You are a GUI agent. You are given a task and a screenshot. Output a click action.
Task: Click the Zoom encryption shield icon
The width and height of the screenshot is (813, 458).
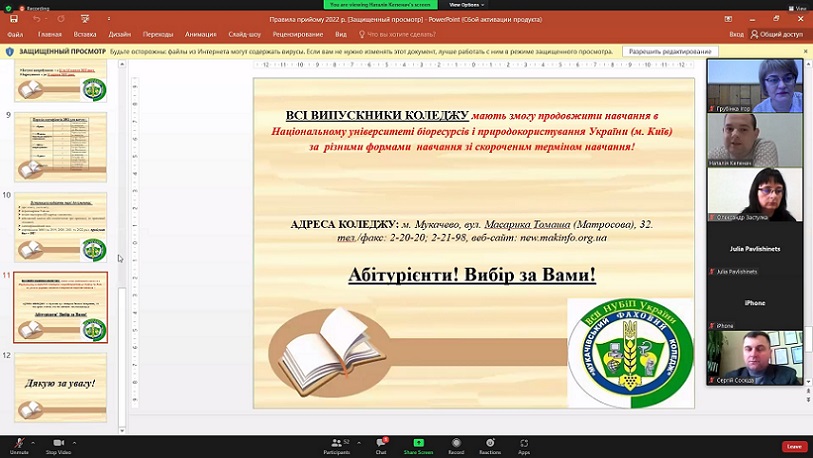point(8,8)
